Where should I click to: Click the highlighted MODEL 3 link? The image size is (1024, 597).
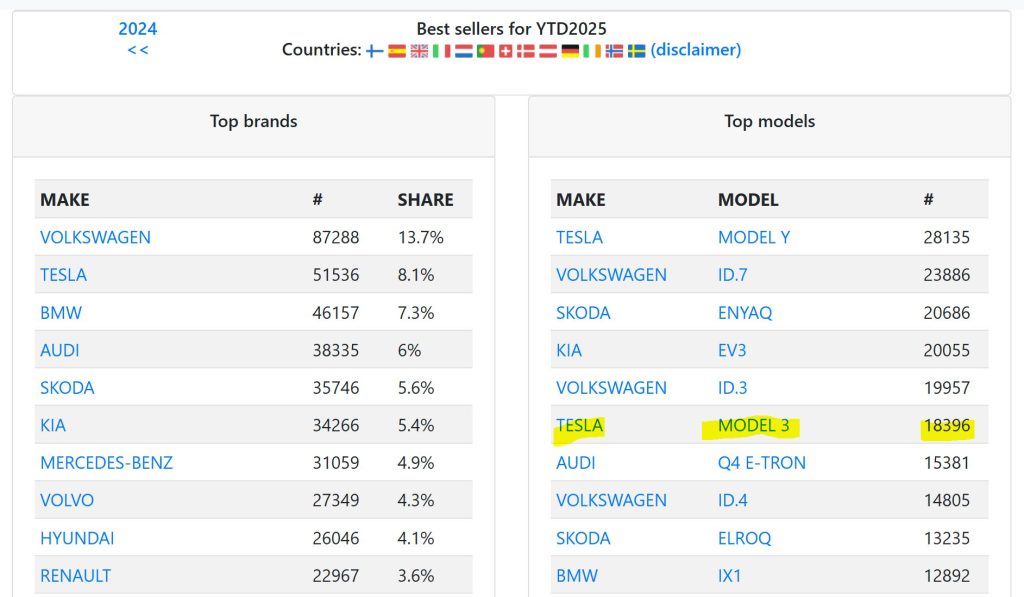[753, 426]
